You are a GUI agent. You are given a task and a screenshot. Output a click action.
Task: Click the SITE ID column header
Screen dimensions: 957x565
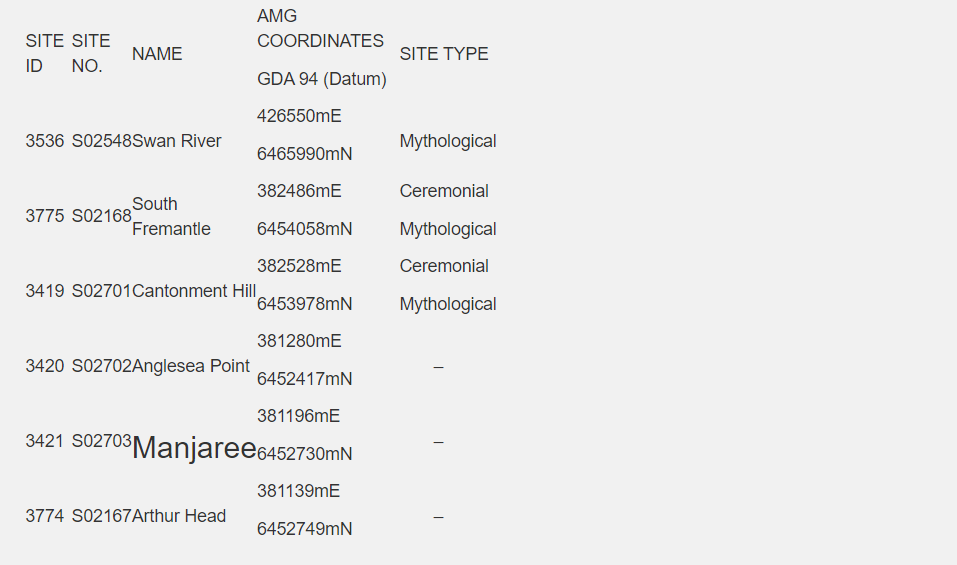(x=45, y=54)
